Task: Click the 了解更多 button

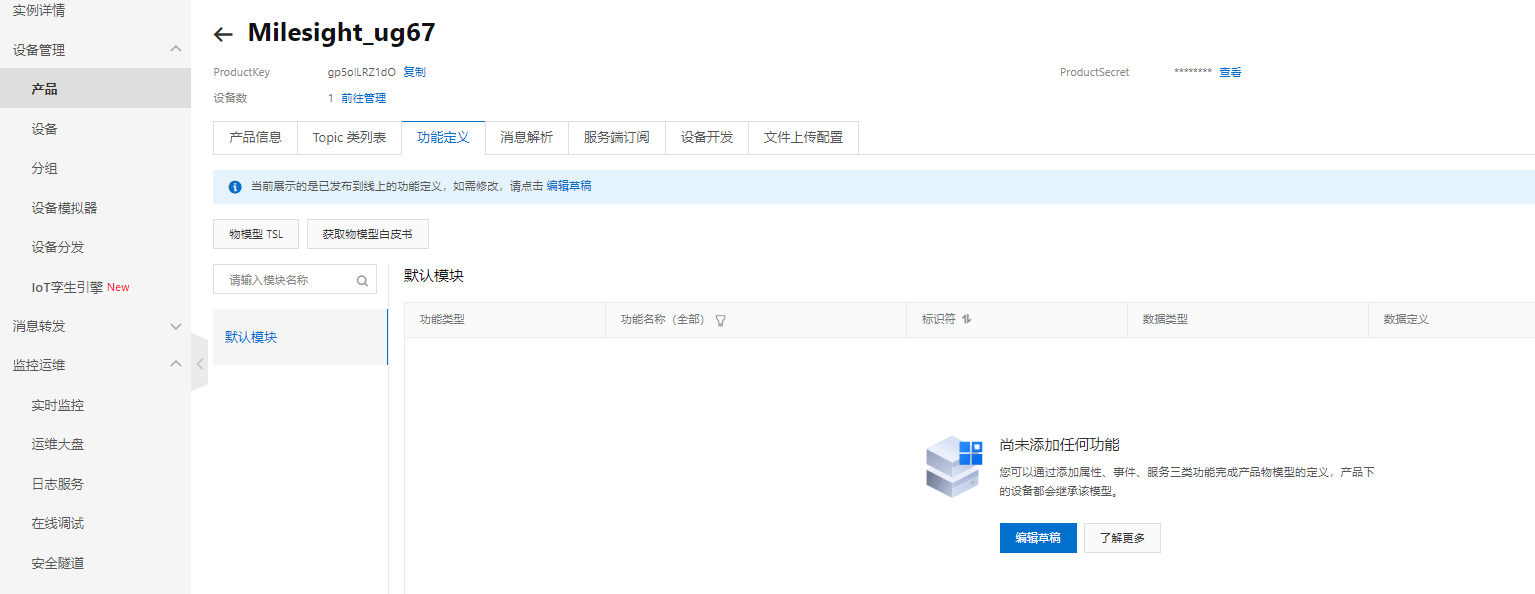Action: click(1122, 538)
